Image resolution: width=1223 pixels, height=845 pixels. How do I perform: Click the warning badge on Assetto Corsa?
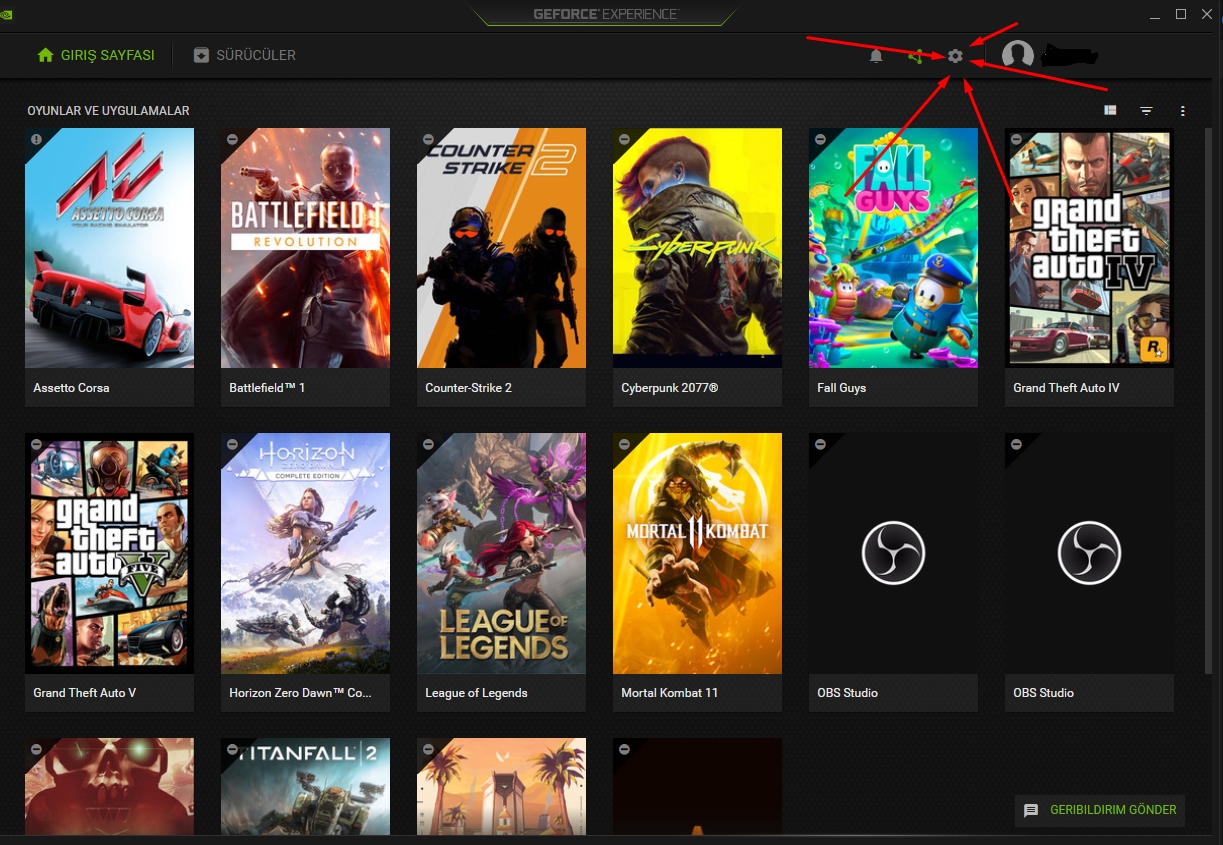36,140
